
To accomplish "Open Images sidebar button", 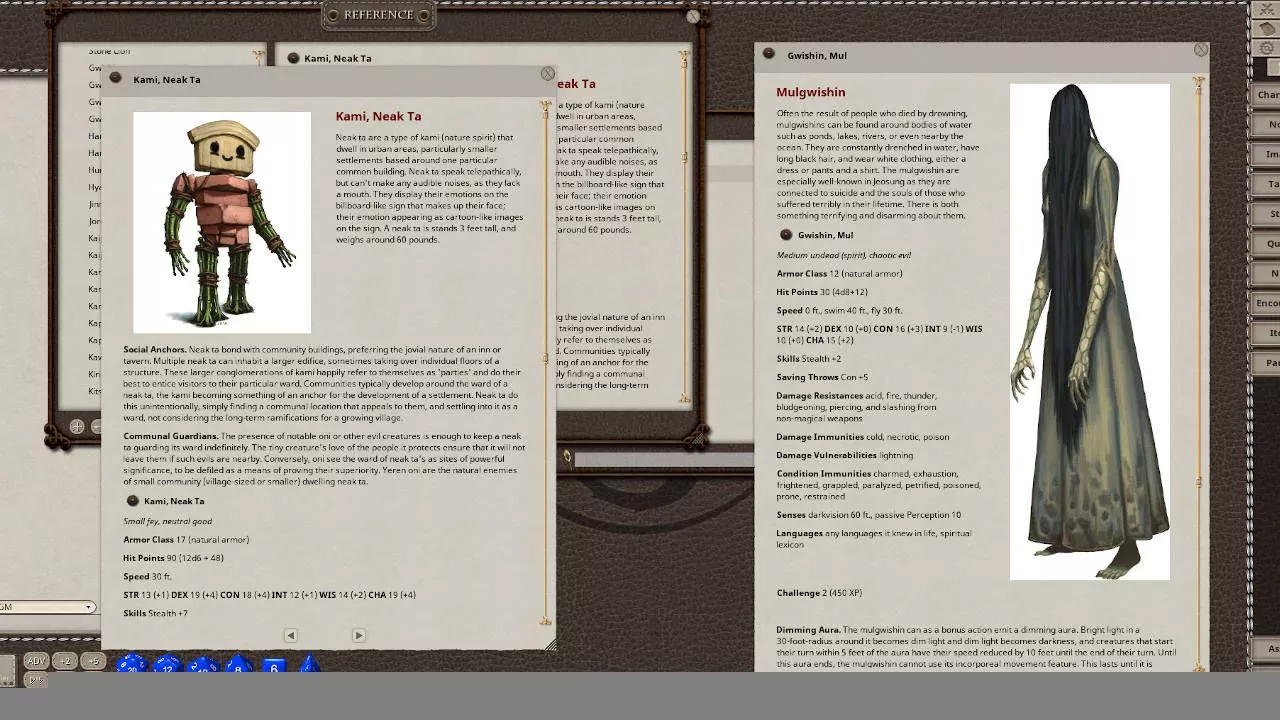I will click(1266, 154).
